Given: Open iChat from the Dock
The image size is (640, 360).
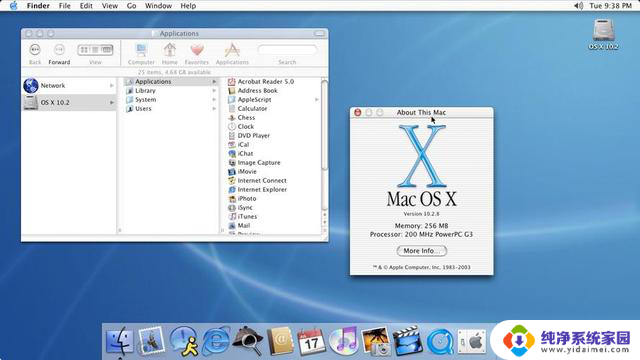Looking at the screenshot, I should click(x=184, y=341).
